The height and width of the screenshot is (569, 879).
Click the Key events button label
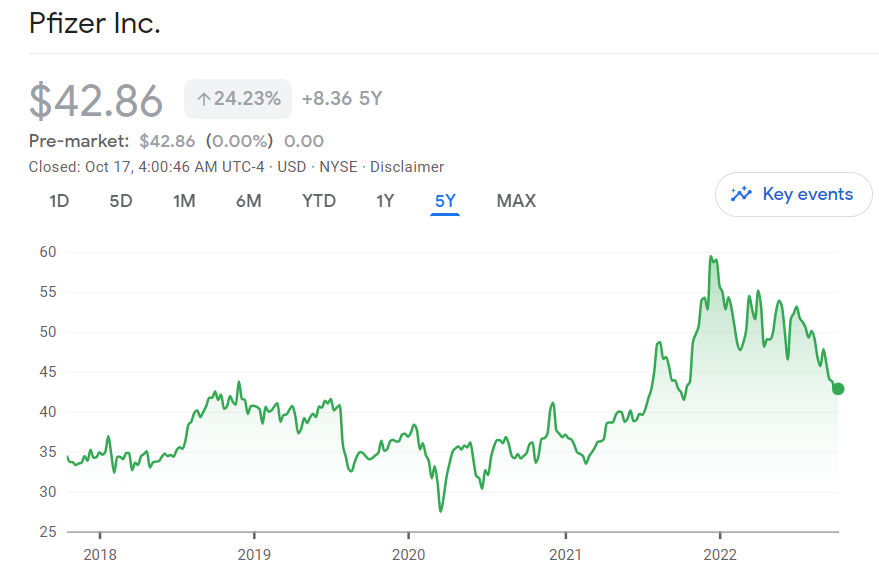pos(807,194)
